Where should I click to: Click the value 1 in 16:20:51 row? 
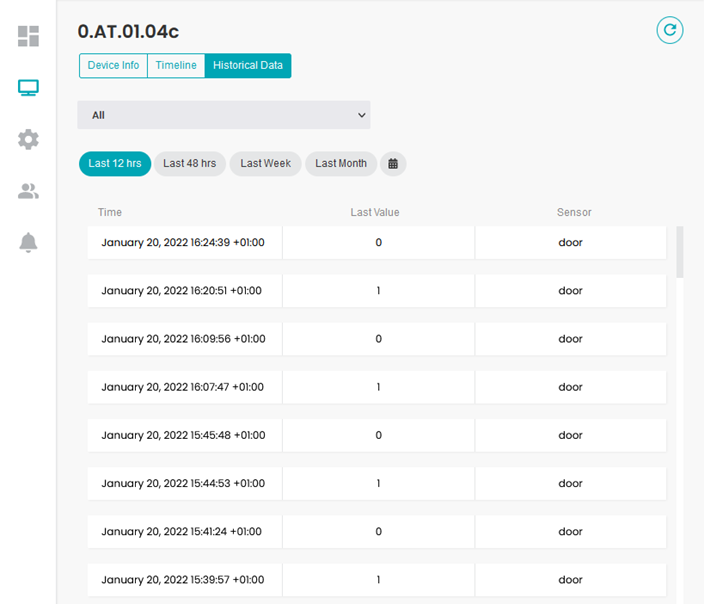tap(378, 291)
